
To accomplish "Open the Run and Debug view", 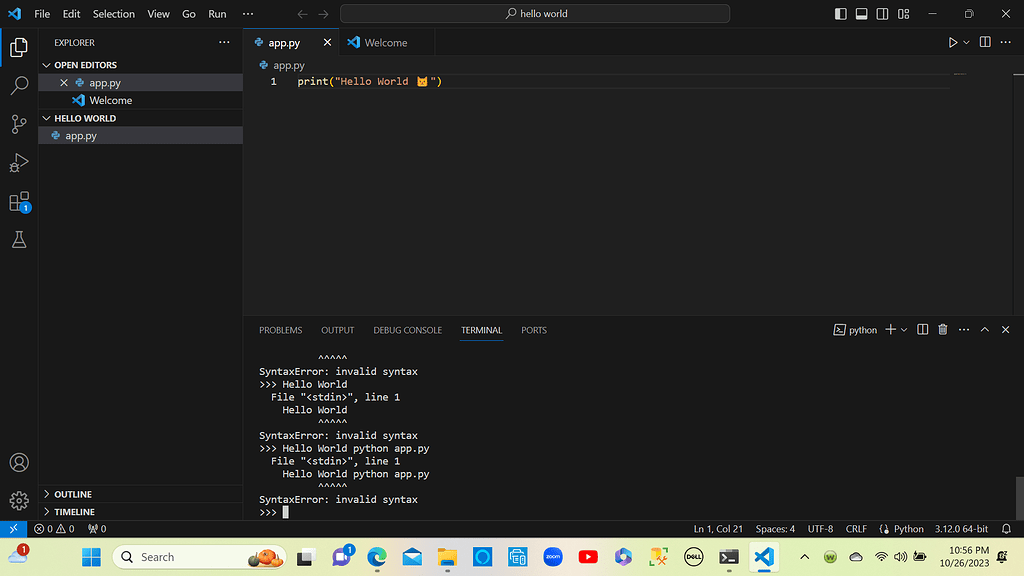I will coord(19,163).
